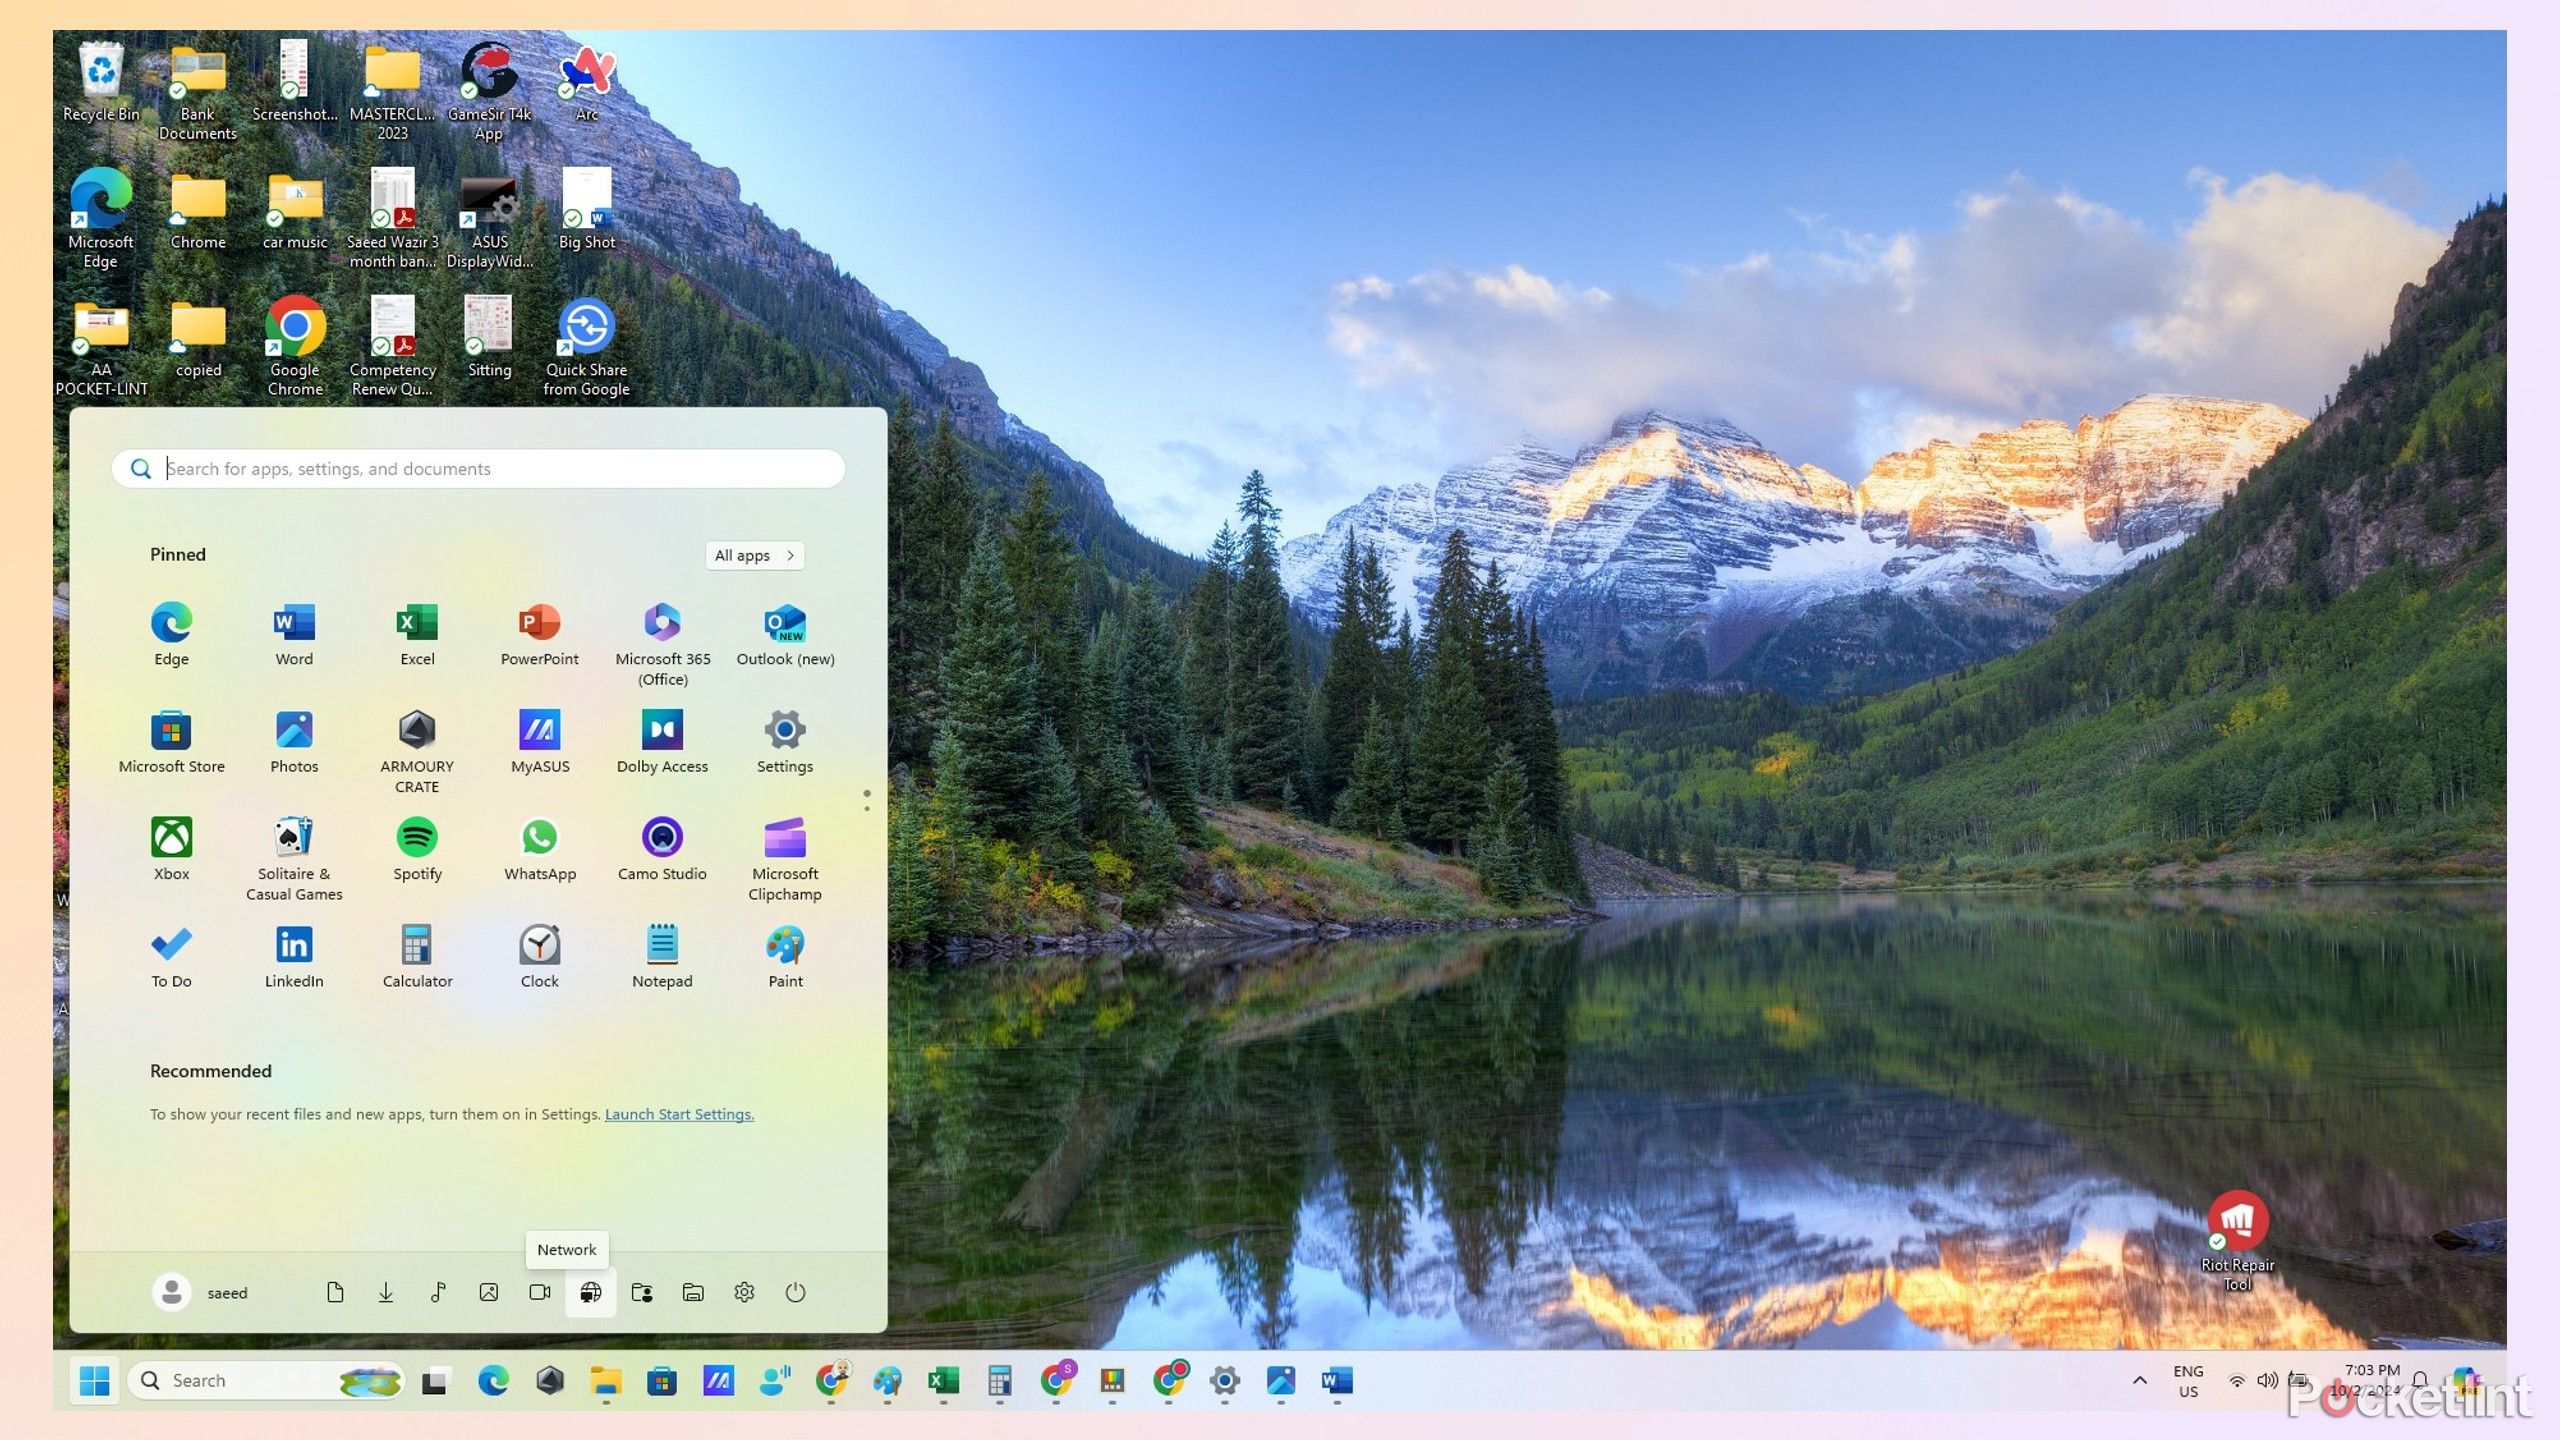Screen dimensions: 2560x1440
Task: Launch PowerPoint from pinned apps
Action: click(540, 634)
